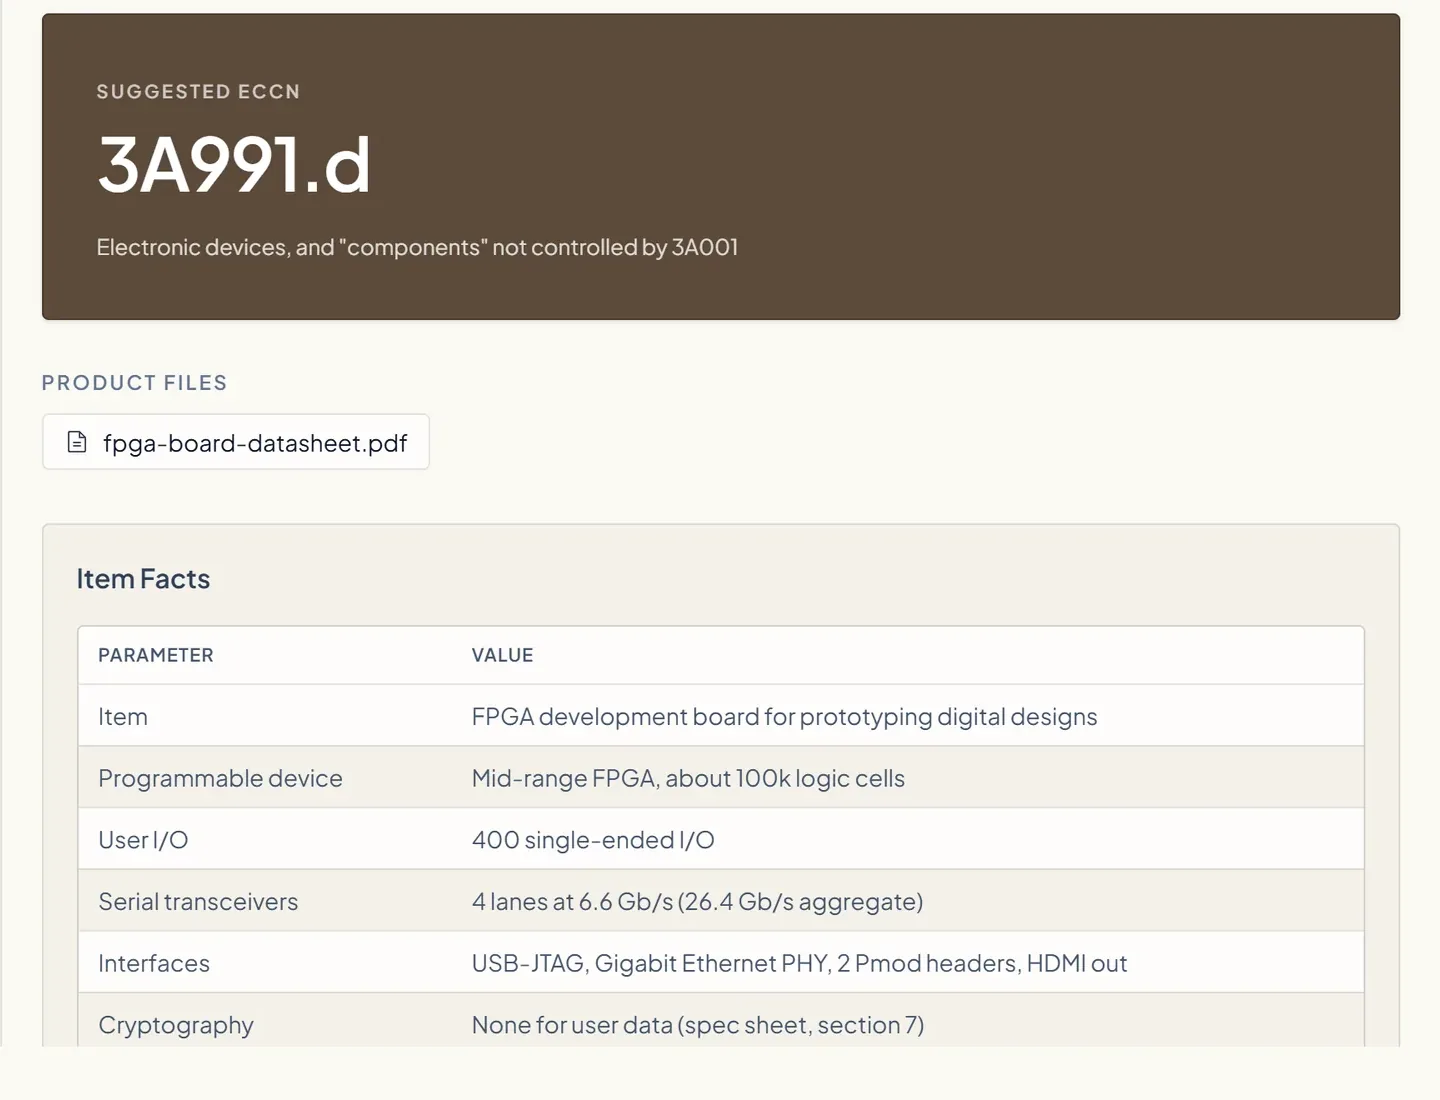1440x1100 pixels.
Task: Select the suggested ECCN code 3A991.d
Action: tap(234, 165)
